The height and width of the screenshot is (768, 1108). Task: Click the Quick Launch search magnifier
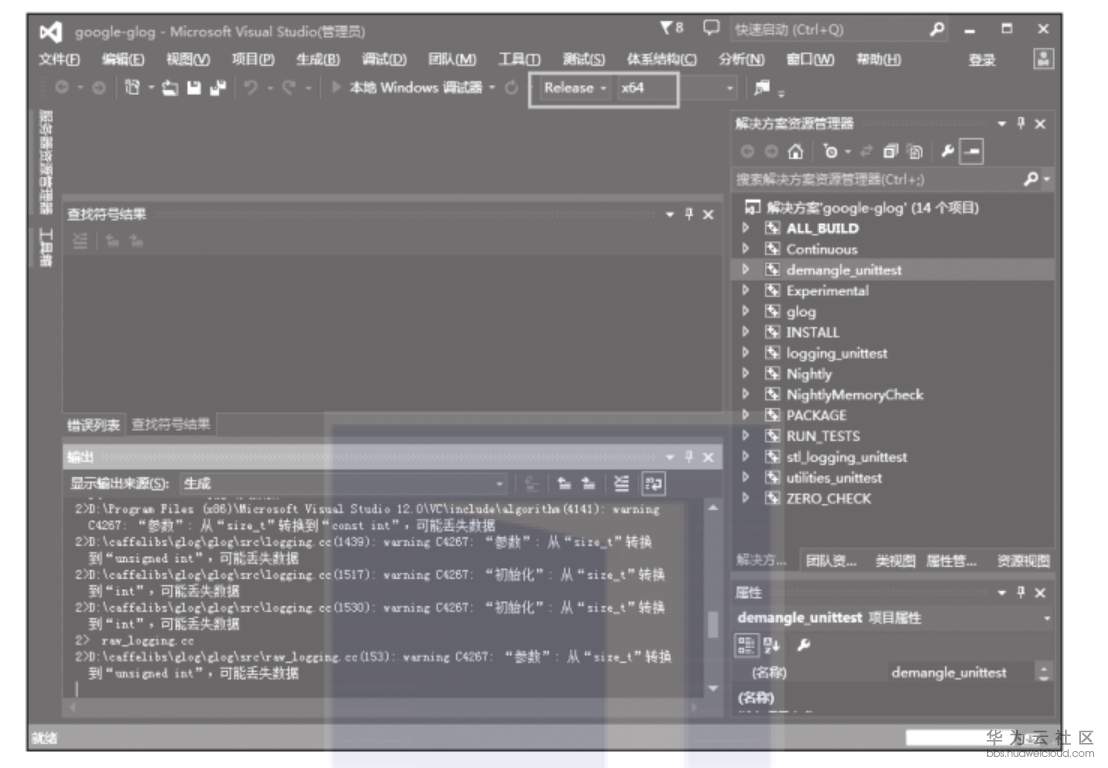[x=936, y=30]
